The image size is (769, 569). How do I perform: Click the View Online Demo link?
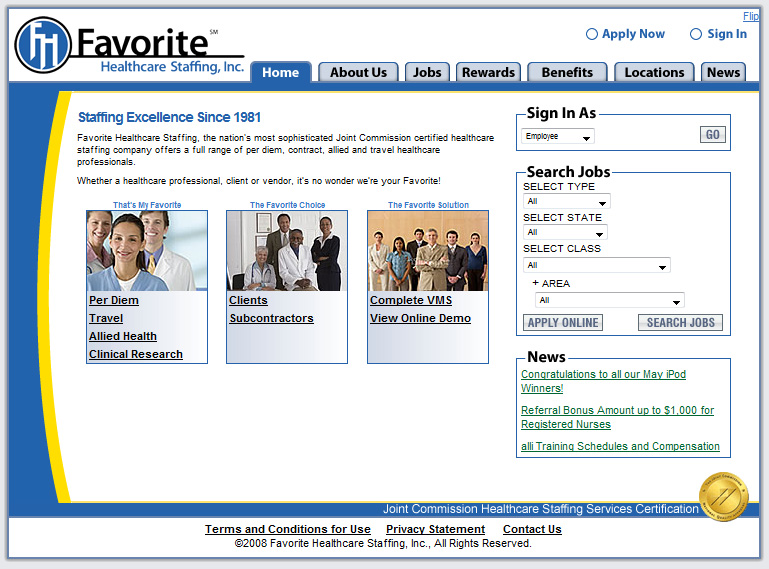point(420,318)
